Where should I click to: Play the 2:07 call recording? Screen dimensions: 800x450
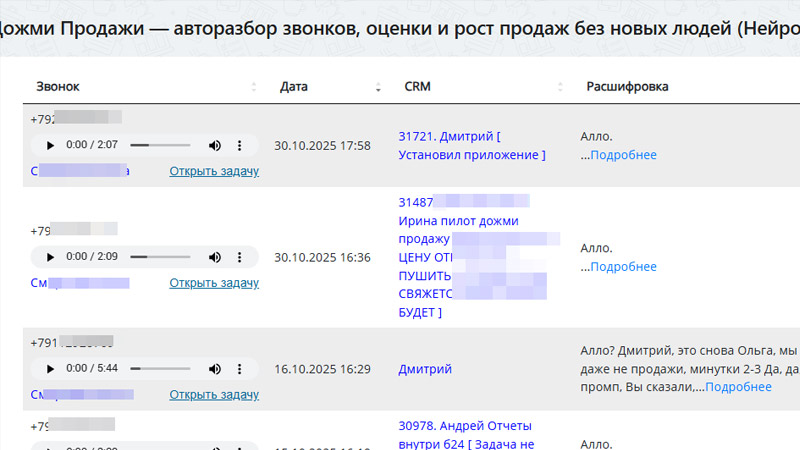[x=50, y=145]
